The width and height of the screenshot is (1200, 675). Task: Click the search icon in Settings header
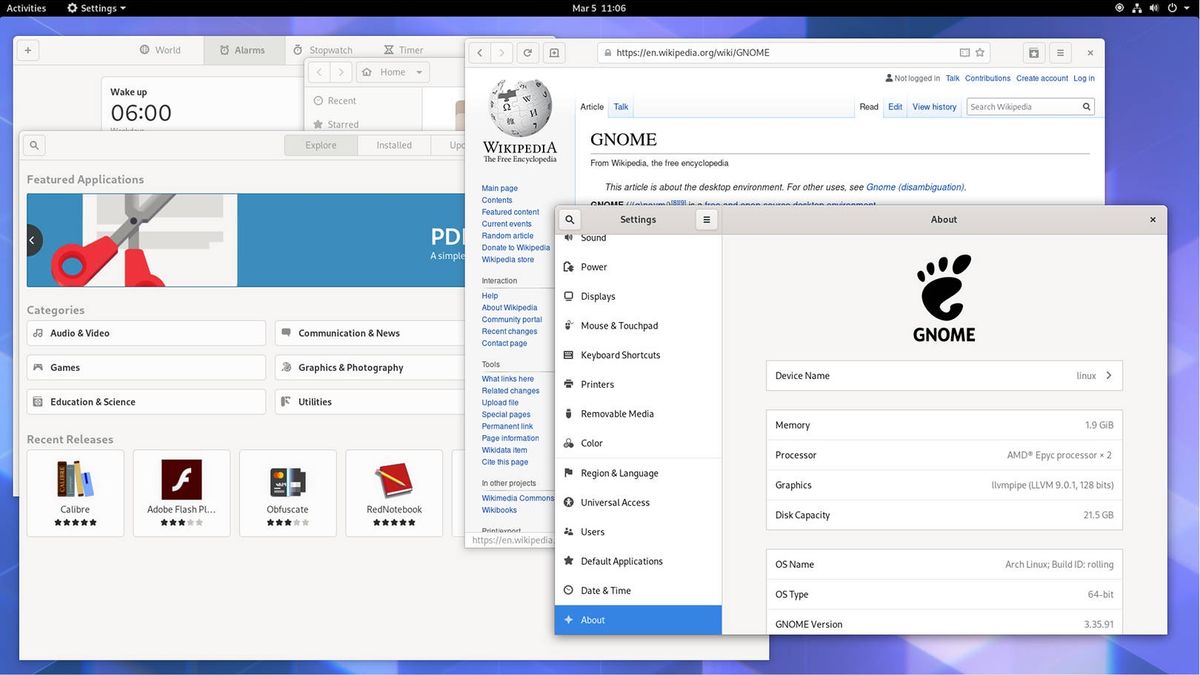tap(569, 220)
